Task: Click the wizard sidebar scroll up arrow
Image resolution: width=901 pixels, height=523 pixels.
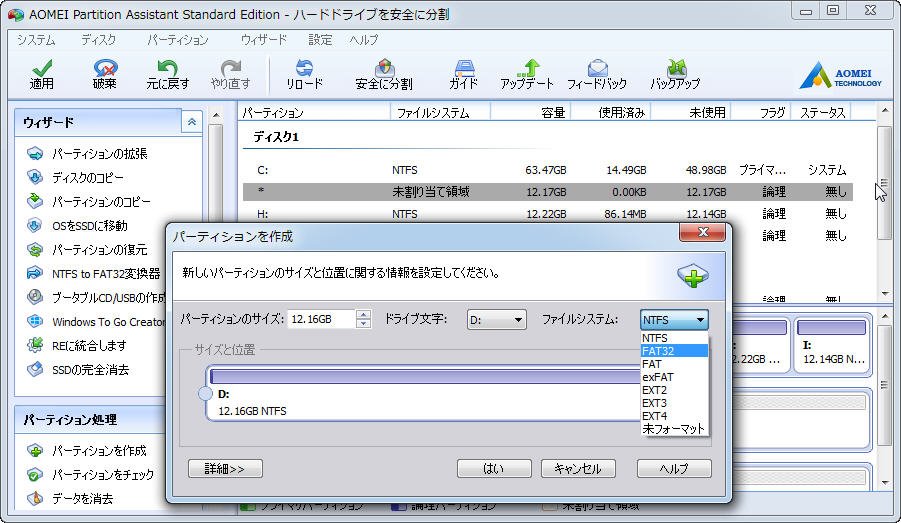Action: coord(216,115)
